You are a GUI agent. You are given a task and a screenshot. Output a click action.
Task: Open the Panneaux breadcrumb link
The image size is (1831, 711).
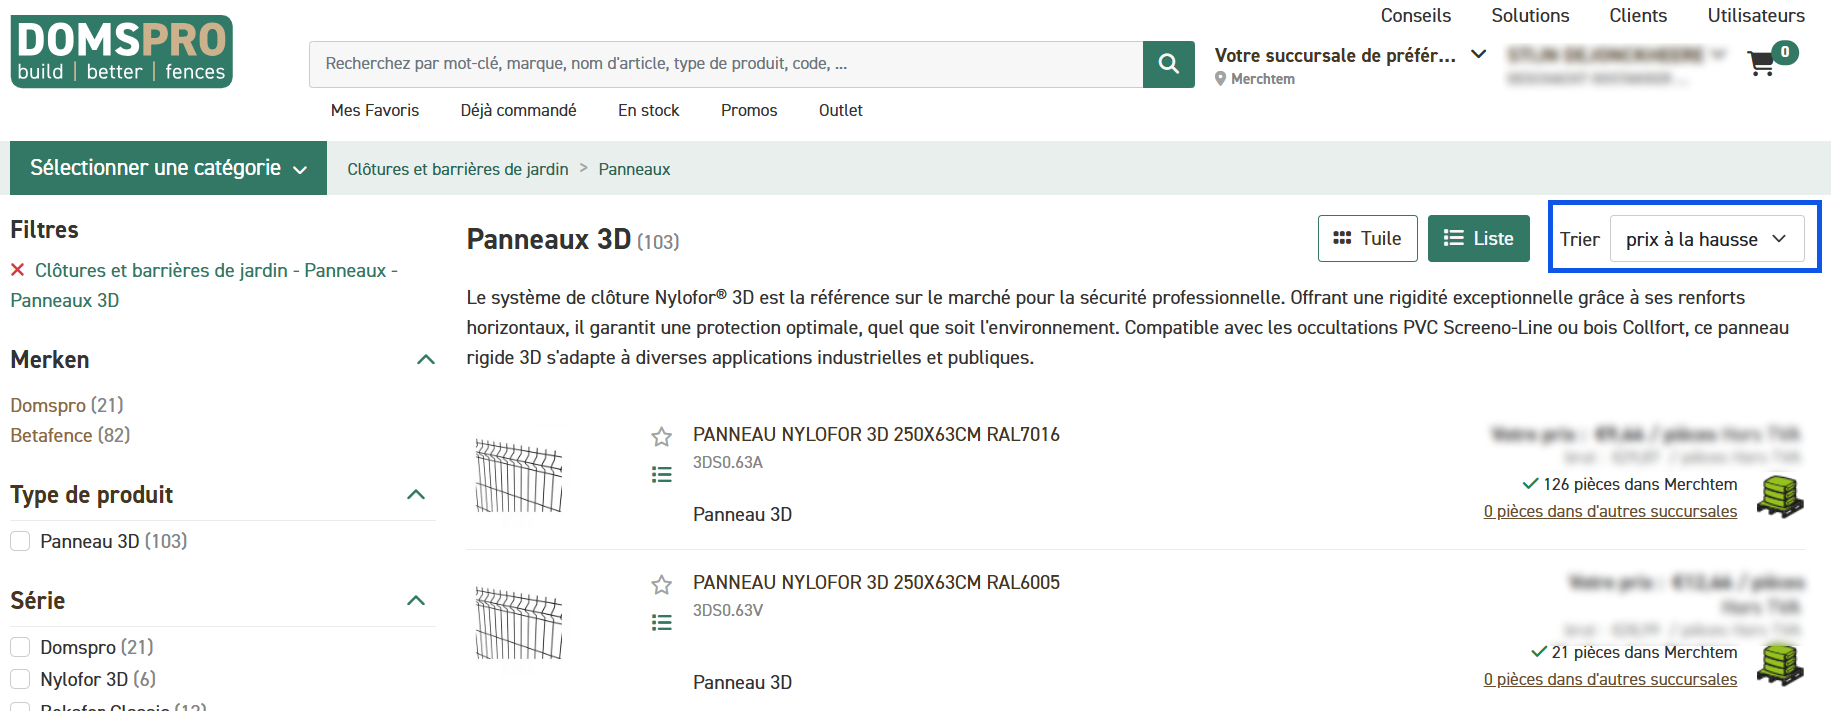[634, 169]
